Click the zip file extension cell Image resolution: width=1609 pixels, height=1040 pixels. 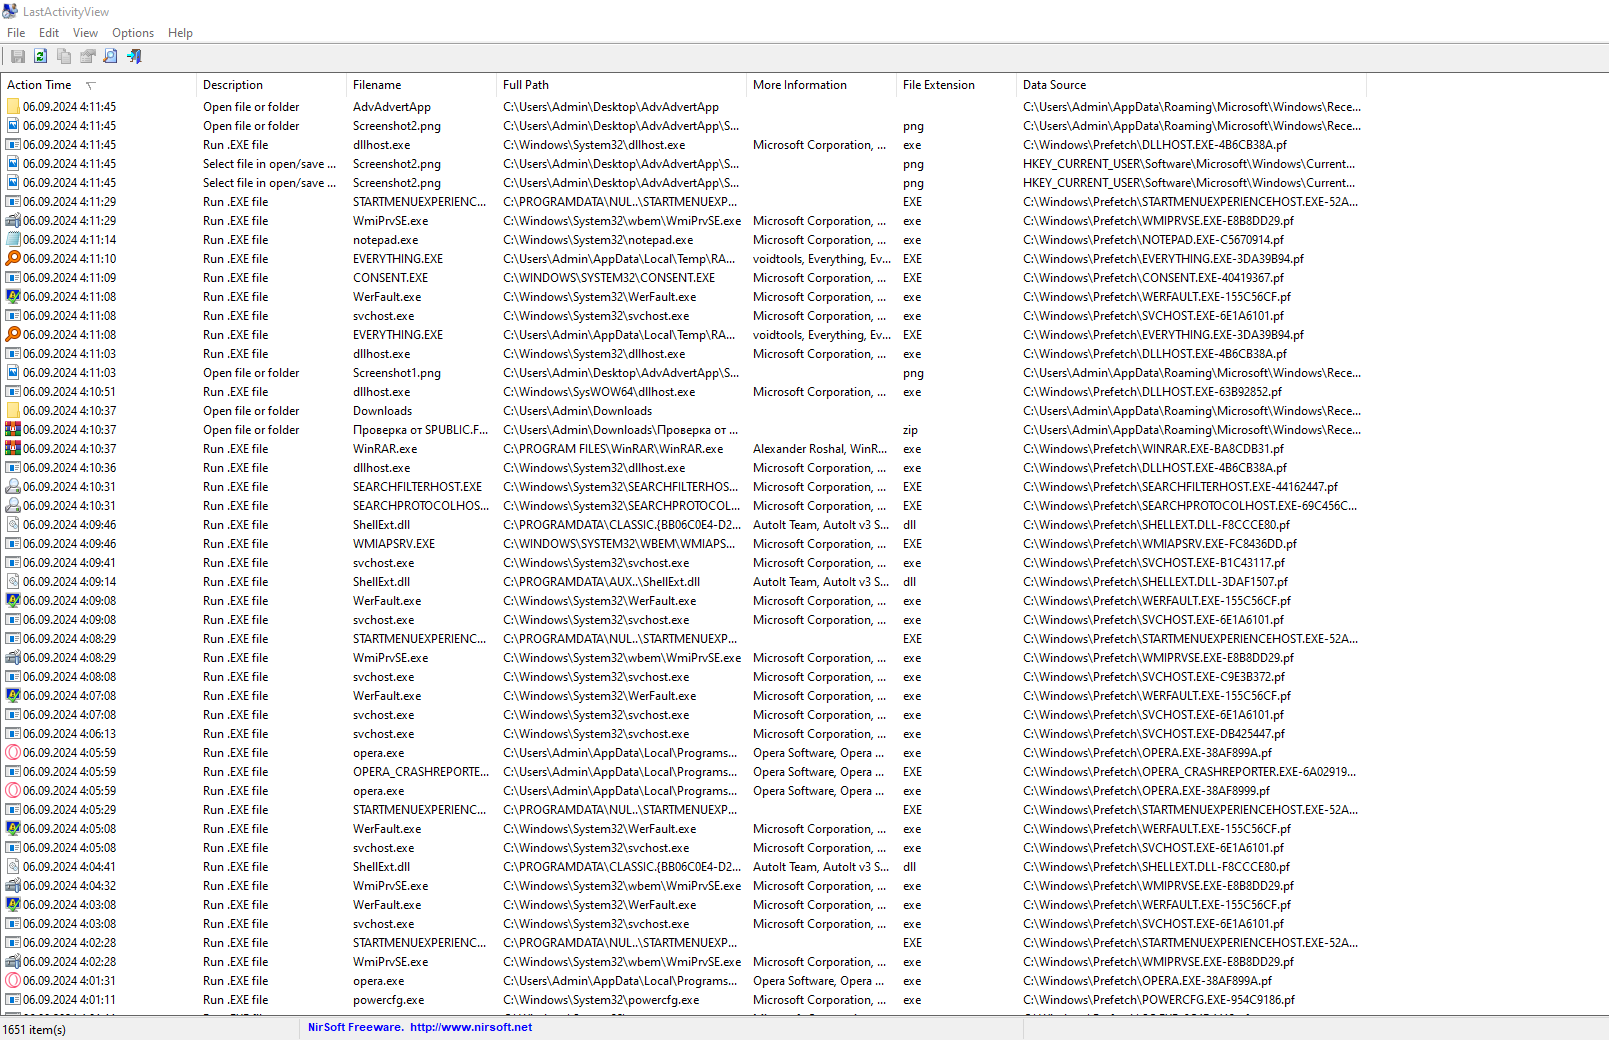[910, 430]
